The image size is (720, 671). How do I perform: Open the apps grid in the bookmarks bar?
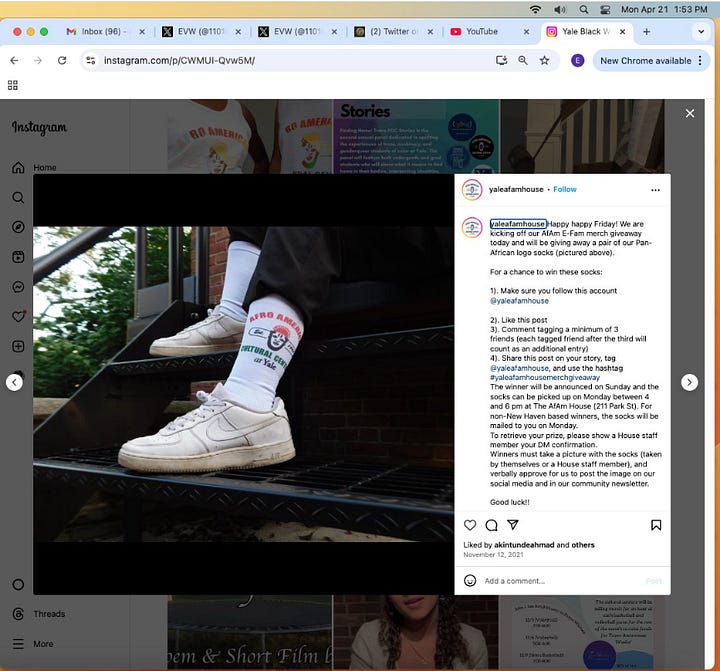[13, 85]
